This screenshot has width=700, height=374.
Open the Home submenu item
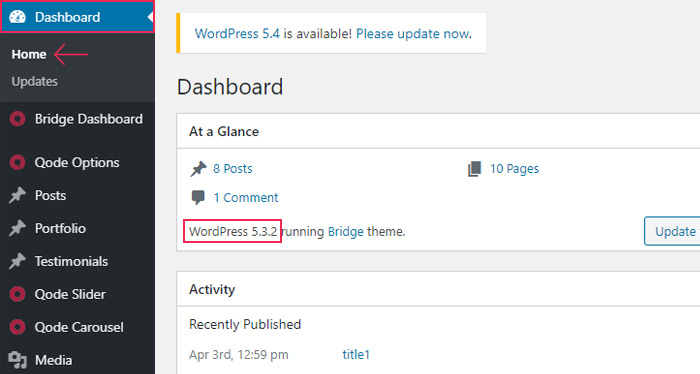[29, 54]
